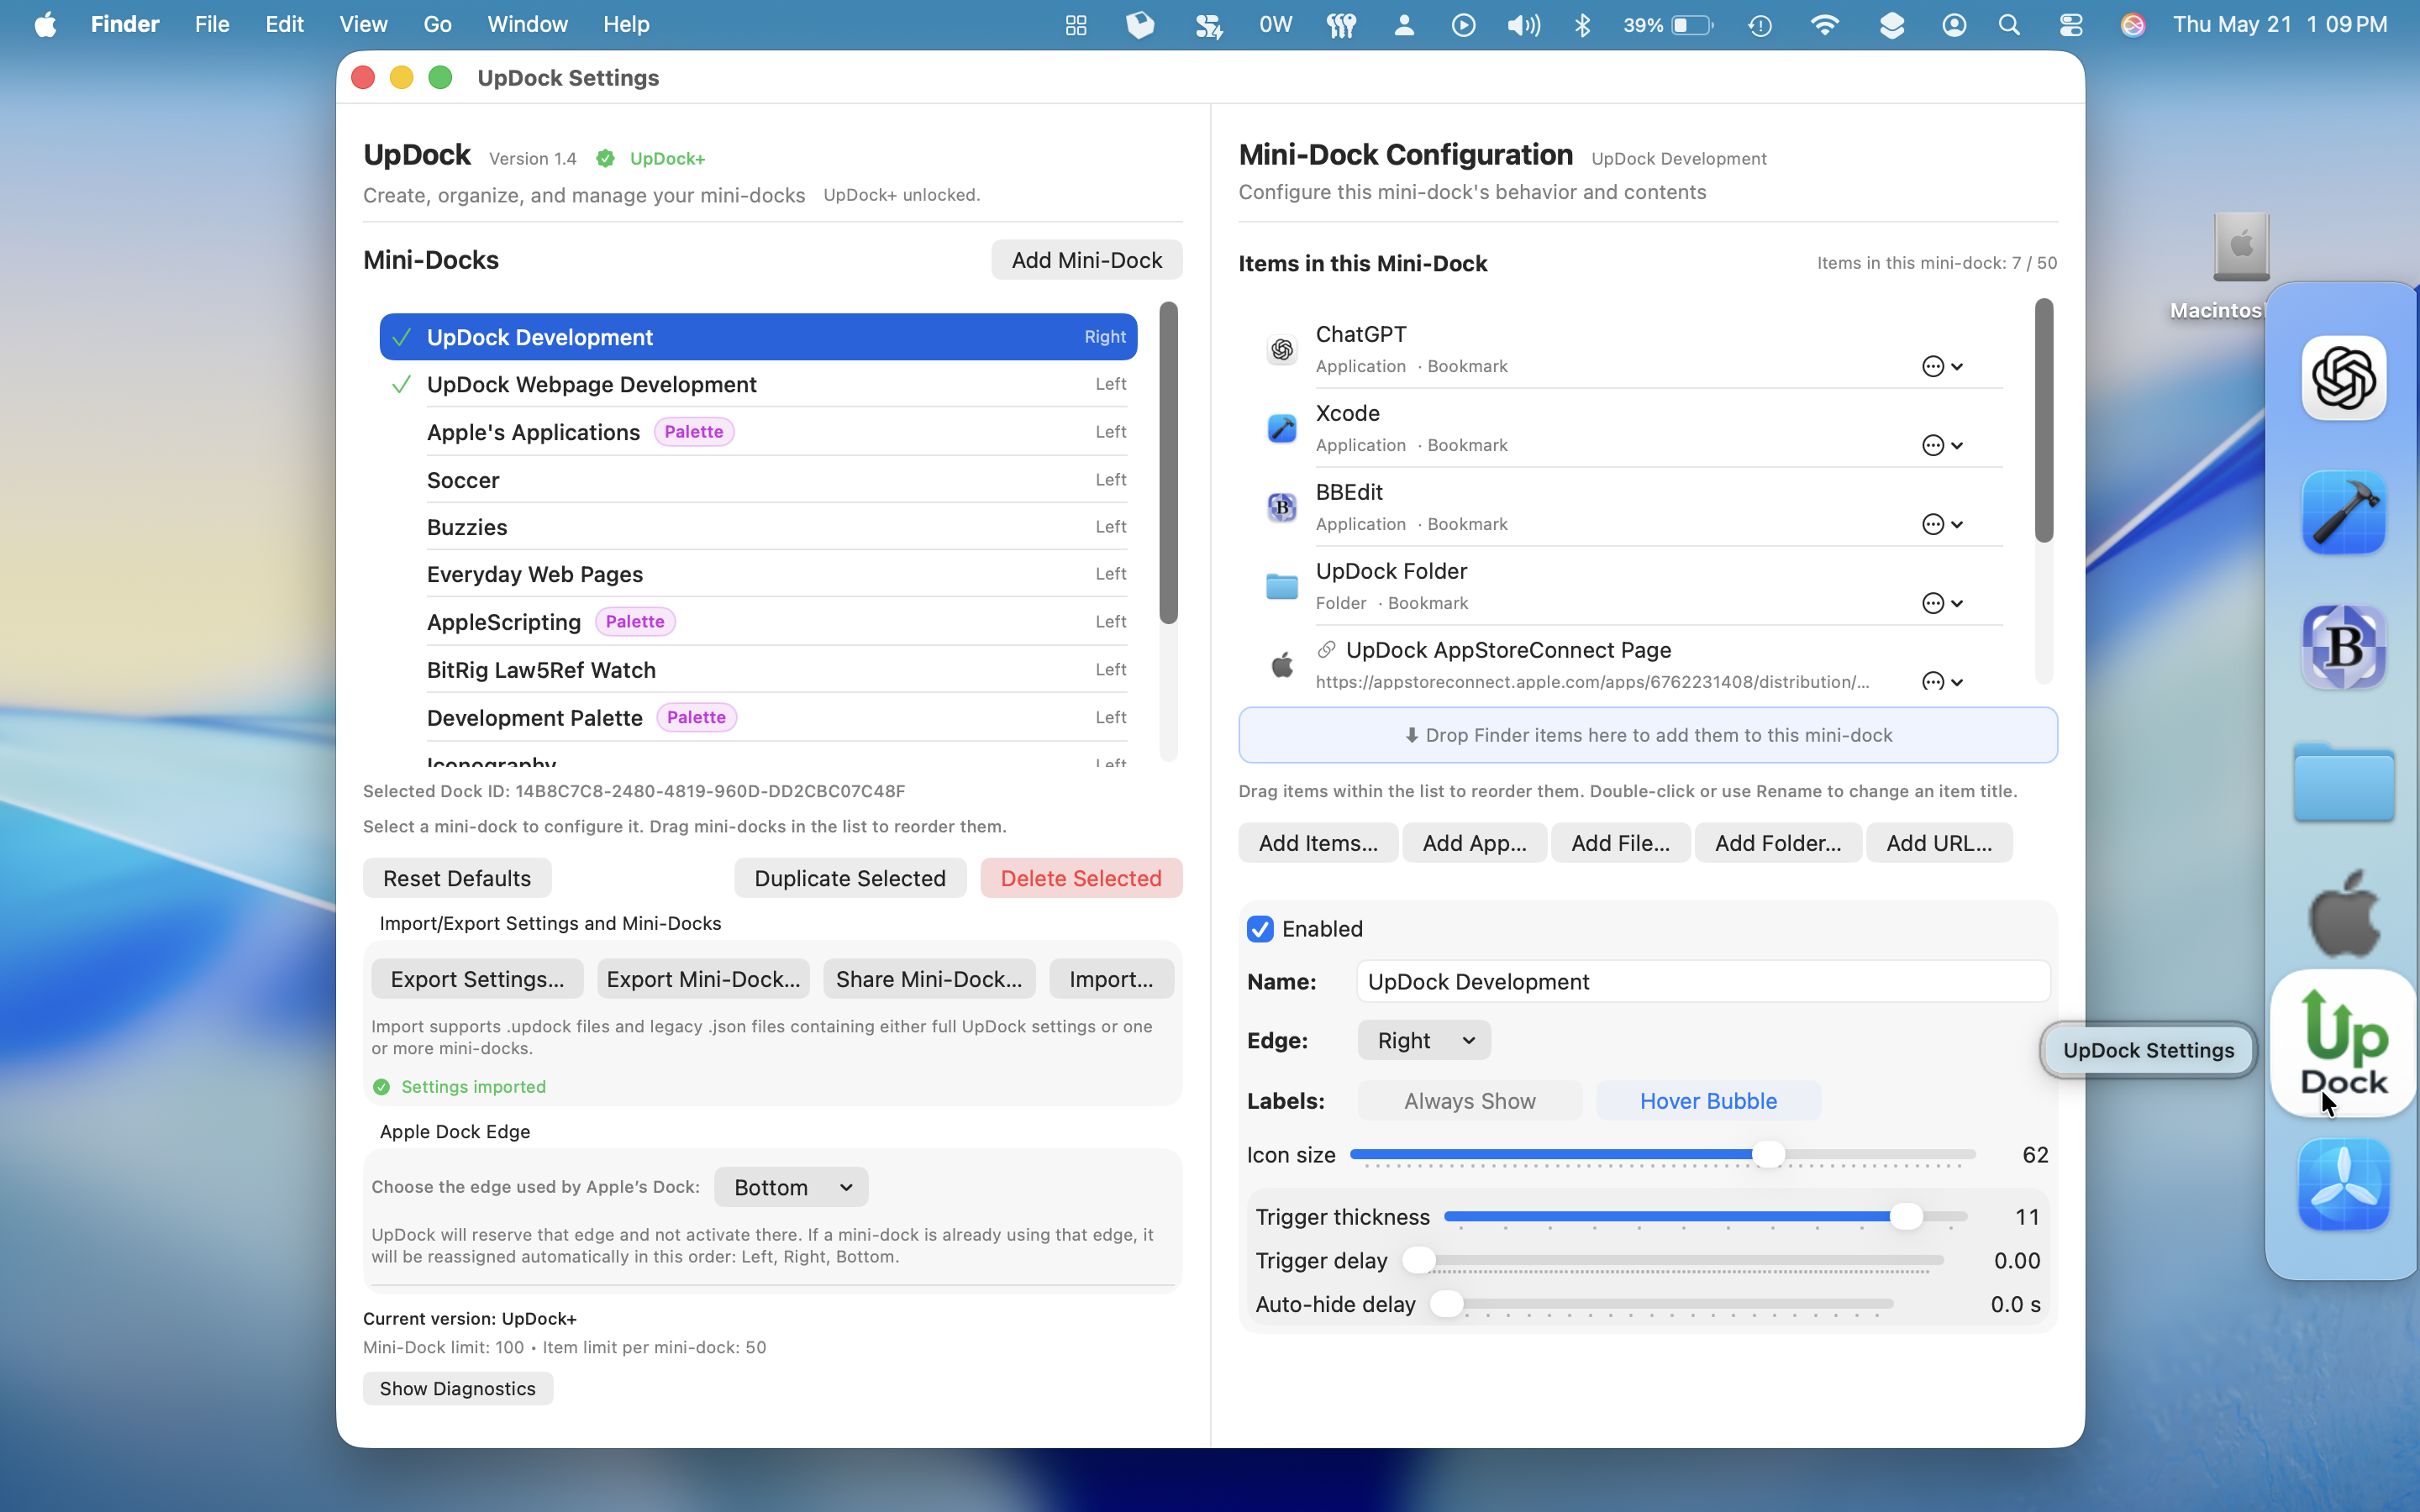2420x1512 pixels.
Task: Open the blue propeller app in mini-dock
Action: click(2343, 1185)
